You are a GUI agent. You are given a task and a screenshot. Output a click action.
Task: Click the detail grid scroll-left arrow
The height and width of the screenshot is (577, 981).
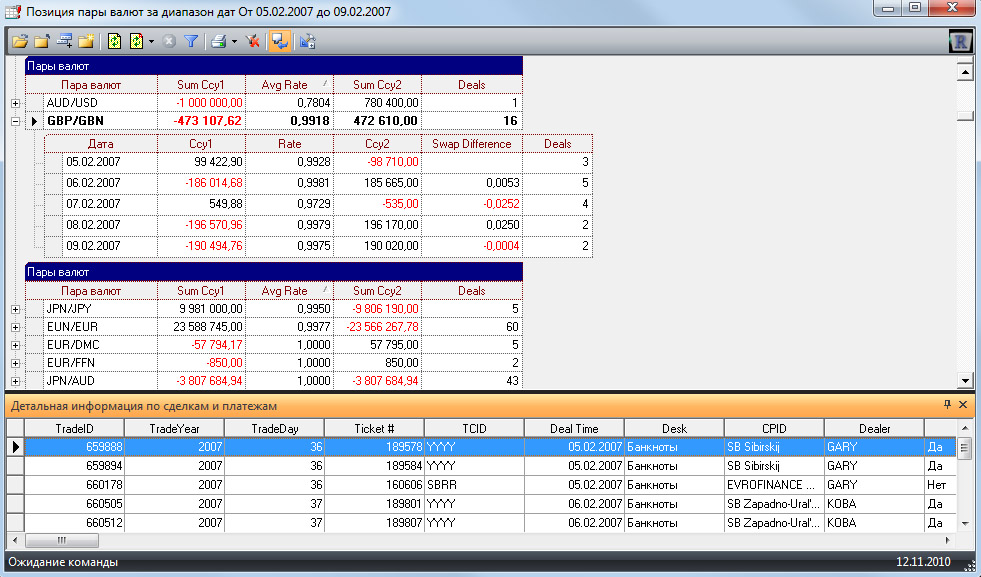(x=15, y=540)
